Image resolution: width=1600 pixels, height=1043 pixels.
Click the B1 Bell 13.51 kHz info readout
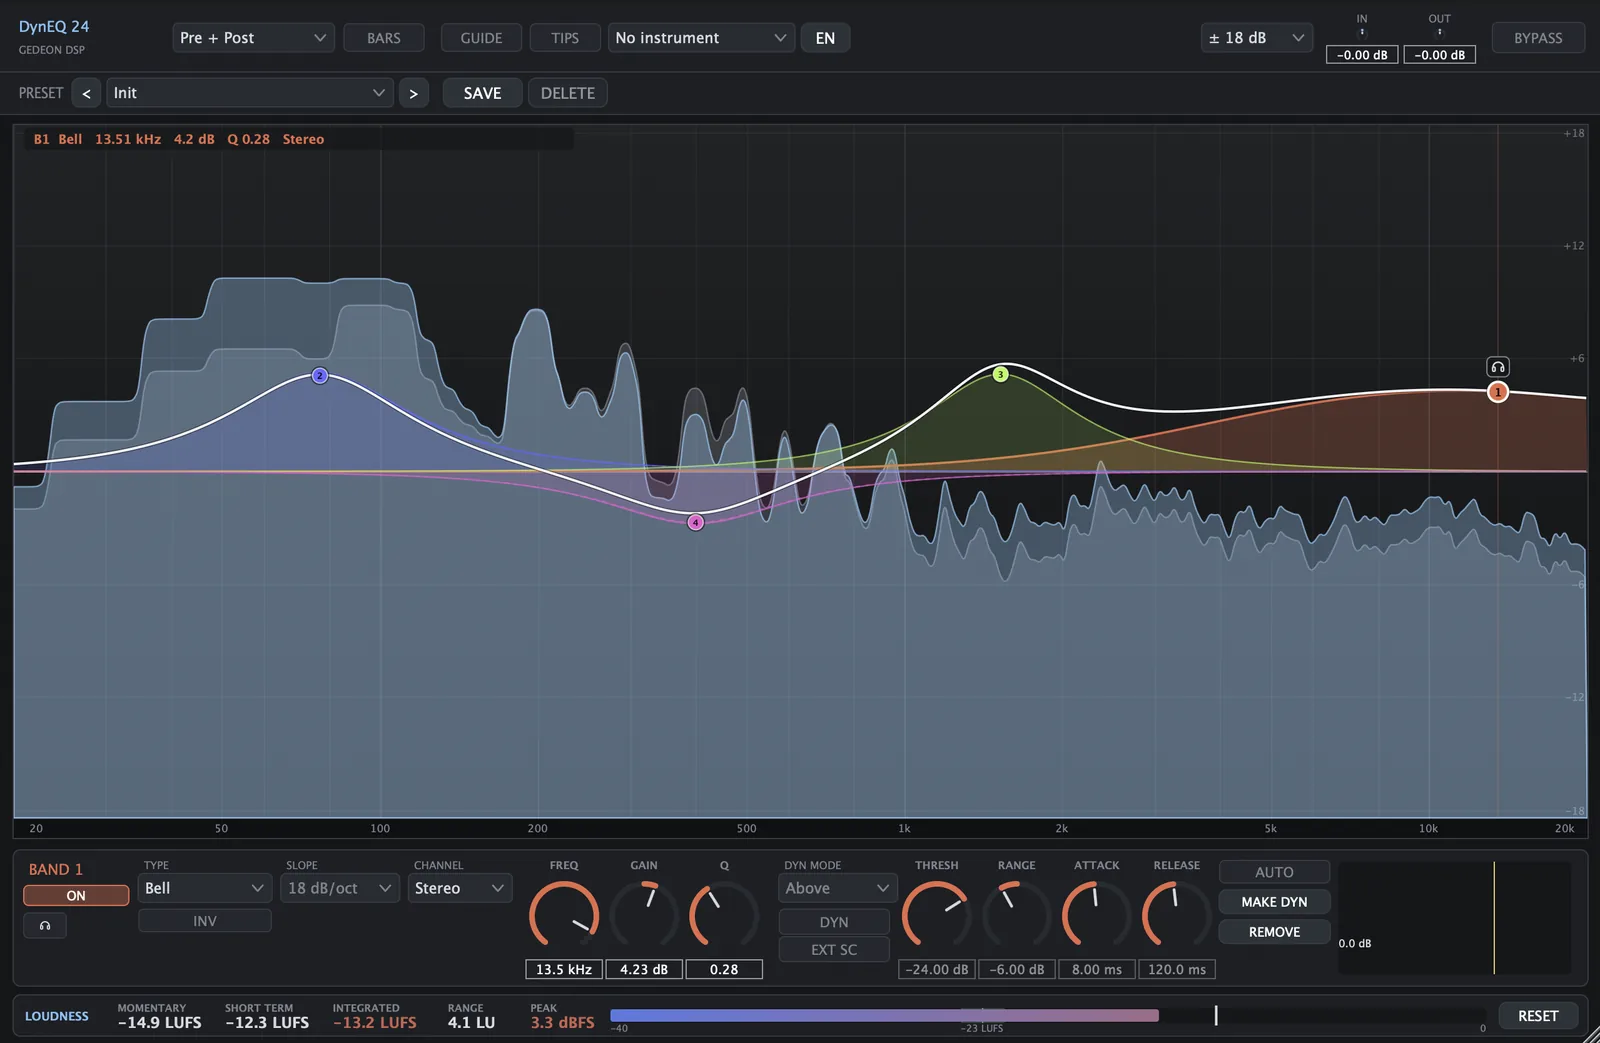[x=179, y=139]
